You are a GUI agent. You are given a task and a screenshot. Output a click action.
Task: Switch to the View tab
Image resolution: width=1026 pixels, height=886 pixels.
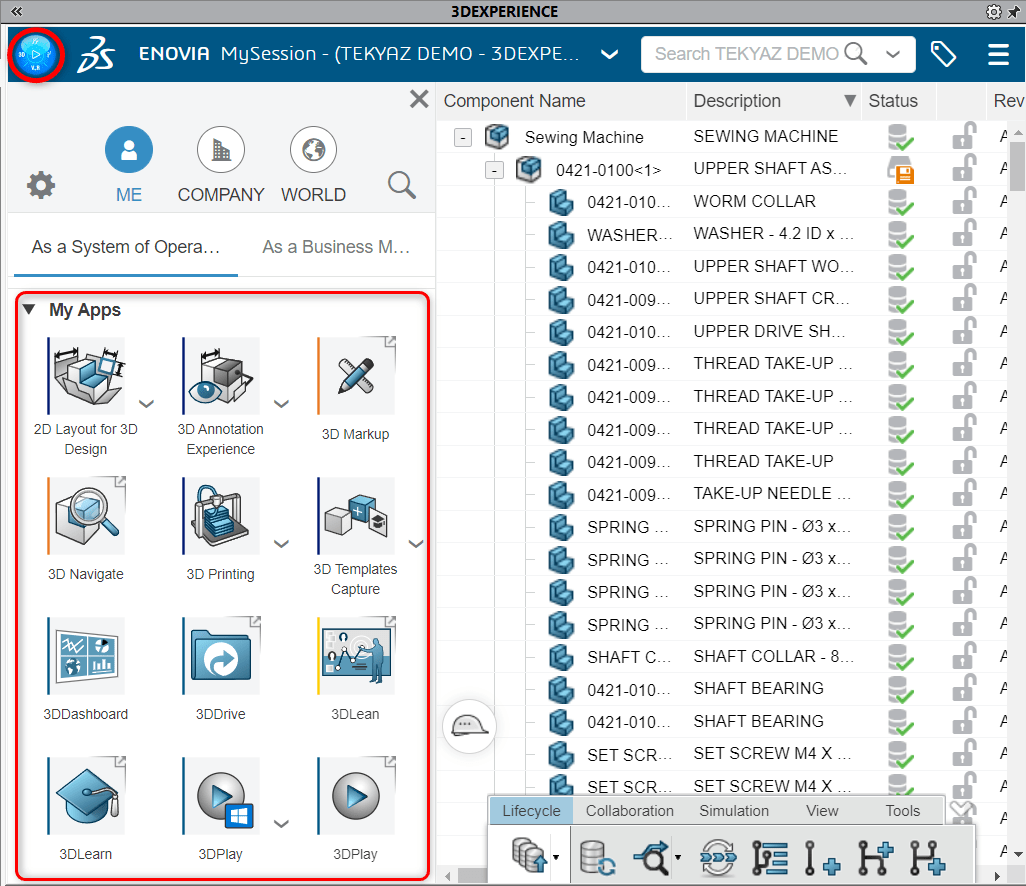pyautogui.click(x=822, y=811)
